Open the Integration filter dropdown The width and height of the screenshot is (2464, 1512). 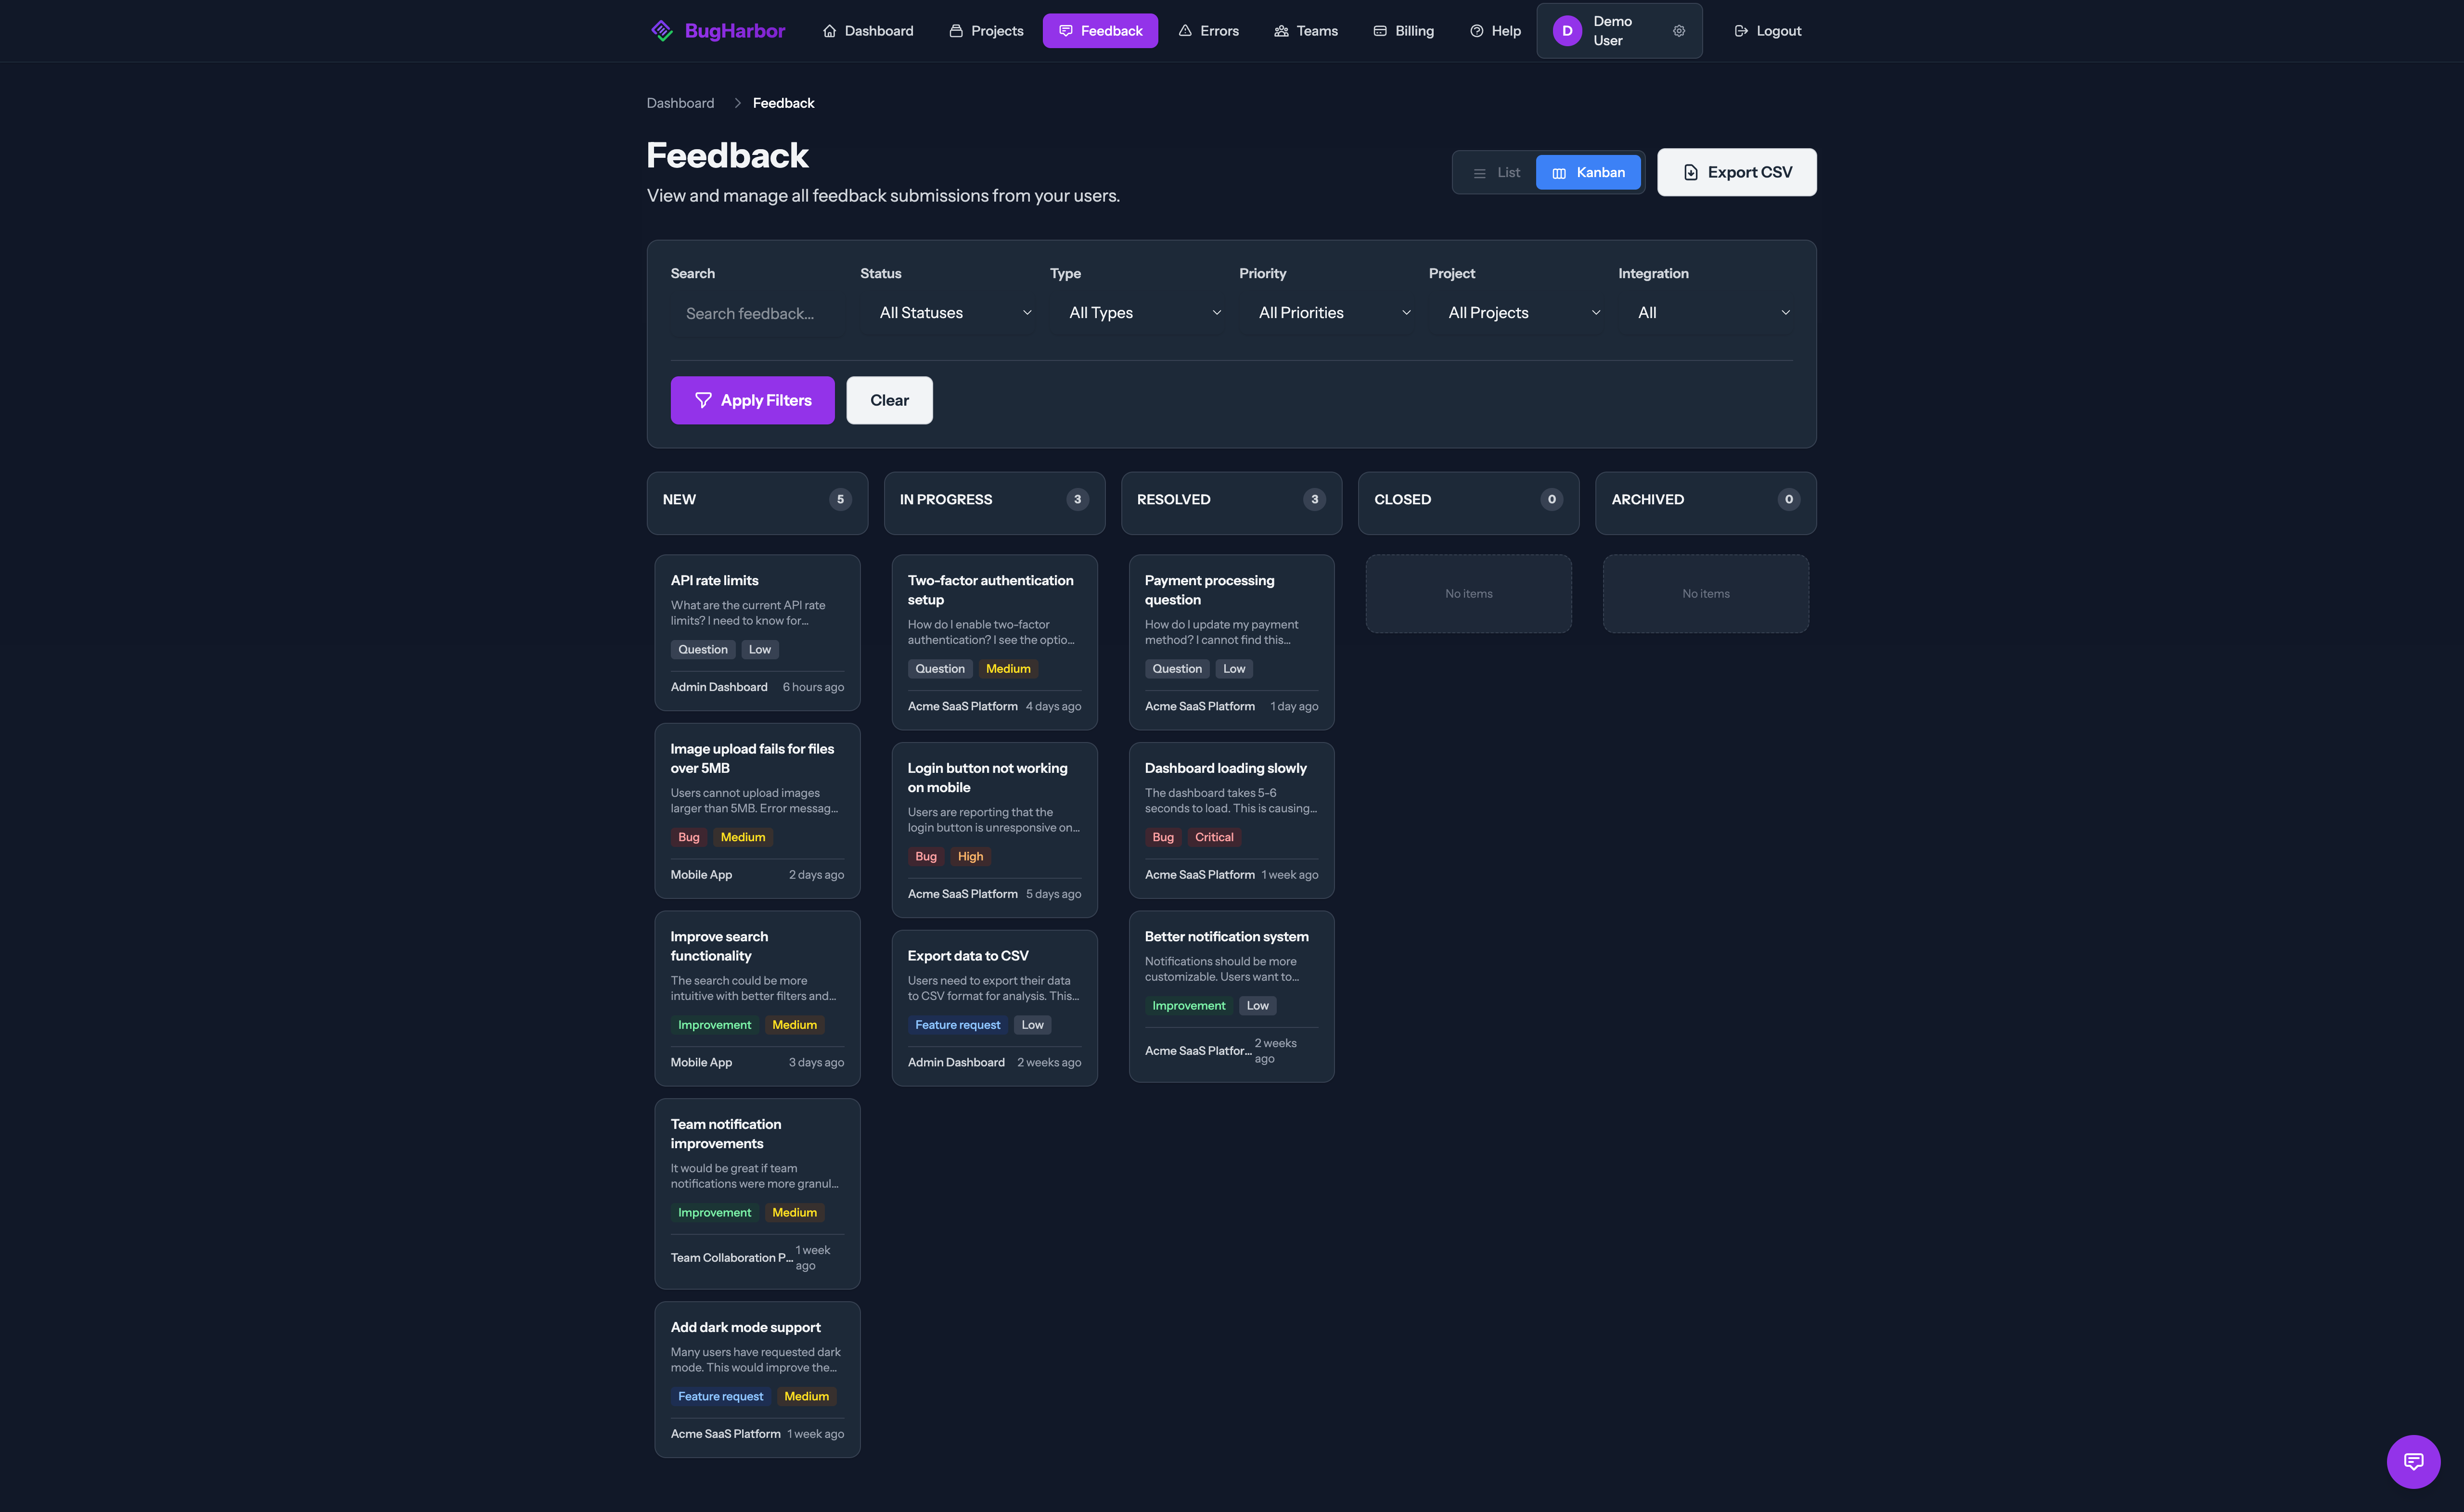click(1712, 313)
